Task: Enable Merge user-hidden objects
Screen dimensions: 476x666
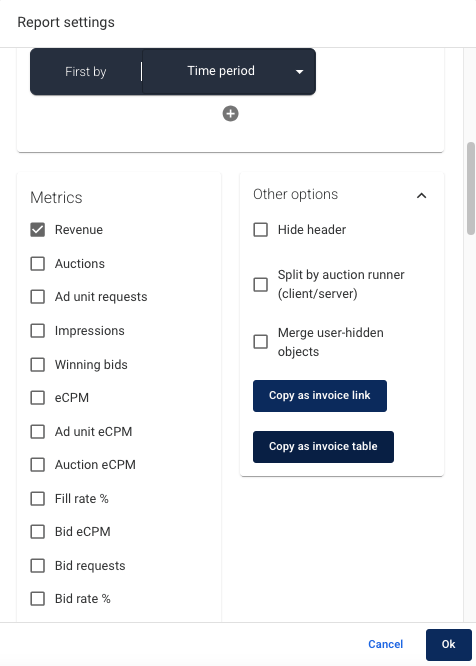Action: click(261, 341)
